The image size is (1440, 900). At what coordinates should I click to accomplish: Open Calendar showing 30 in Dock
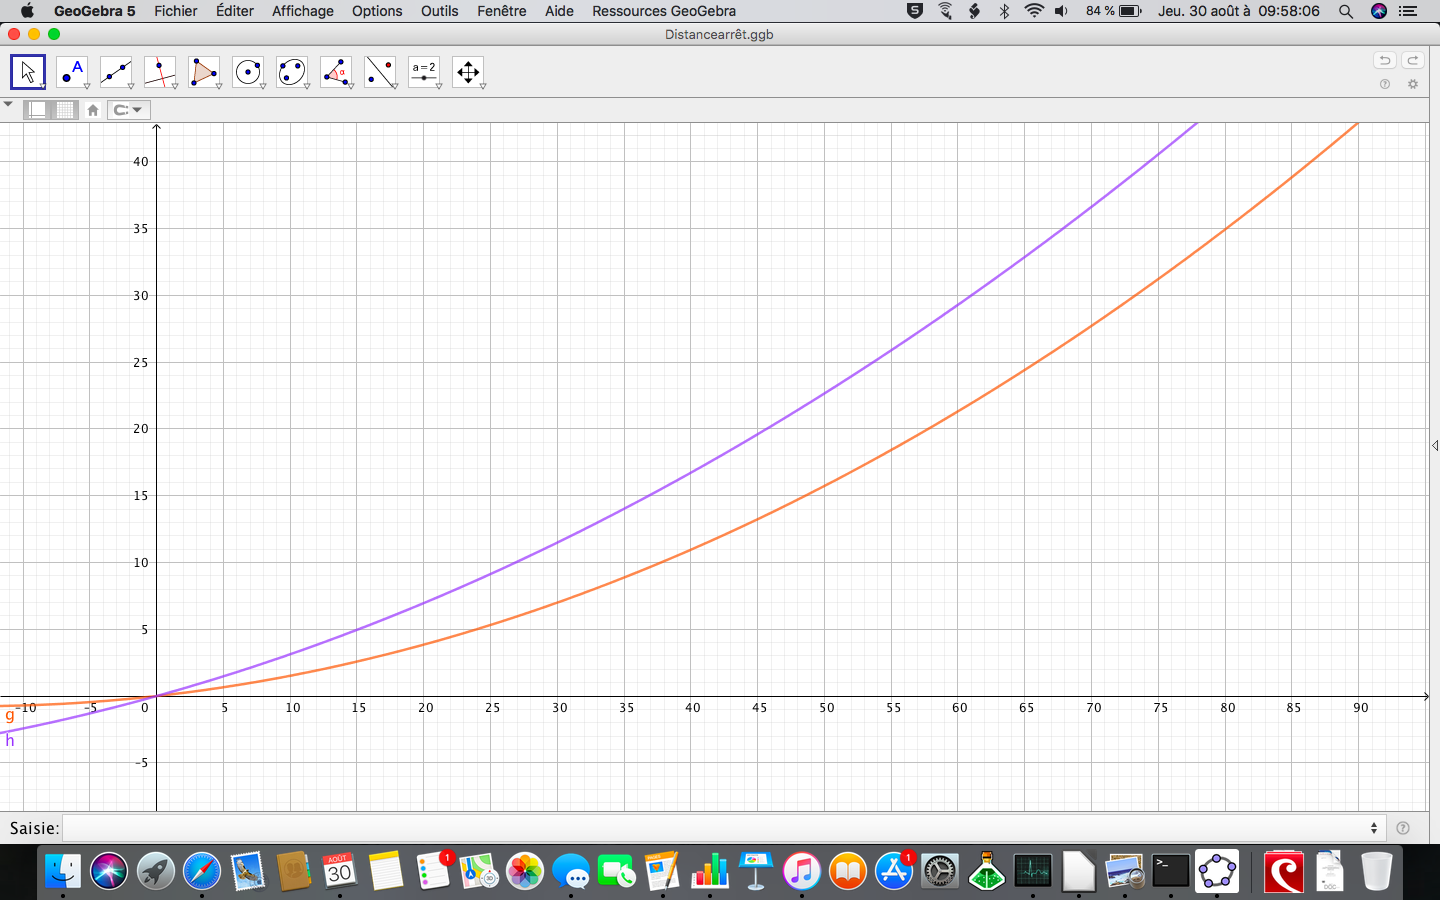pyautogui.click(x=339, y=871)
